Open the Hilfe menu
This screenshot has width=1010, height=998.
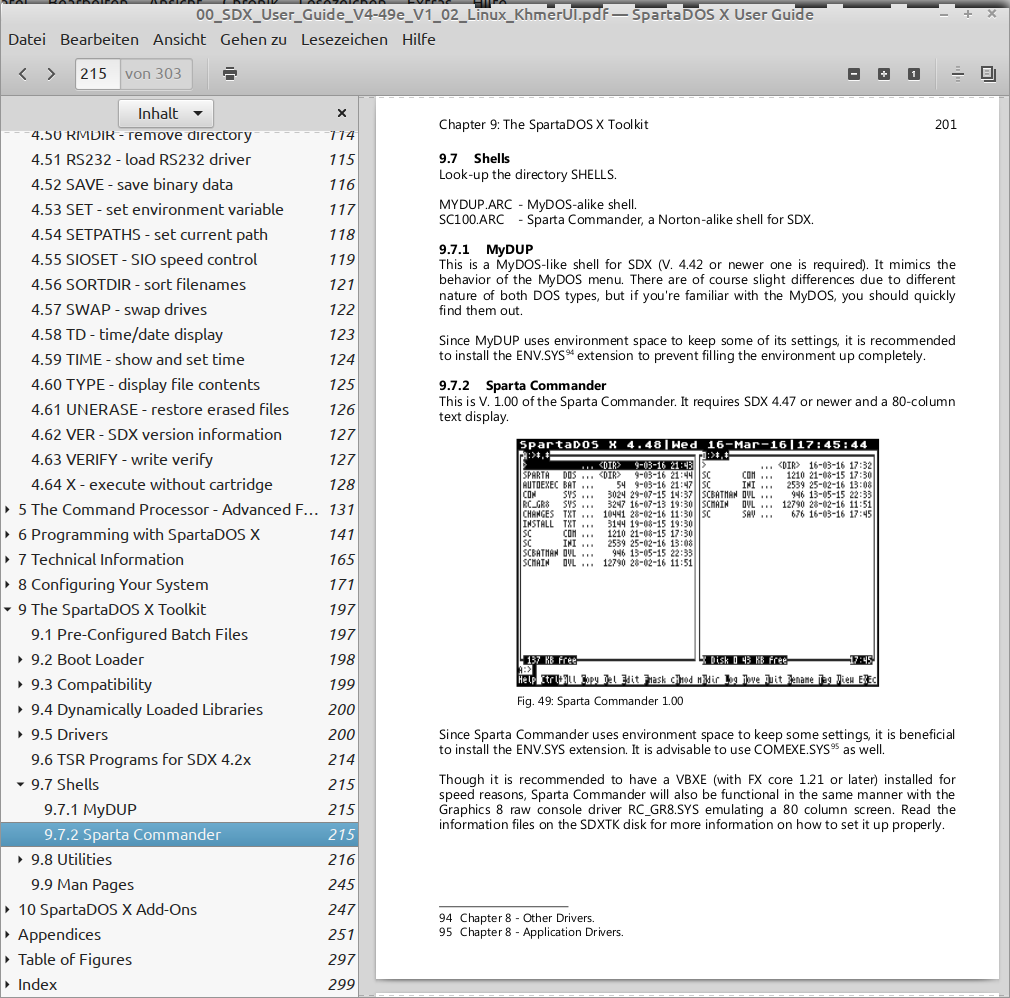tap(419, 40)
